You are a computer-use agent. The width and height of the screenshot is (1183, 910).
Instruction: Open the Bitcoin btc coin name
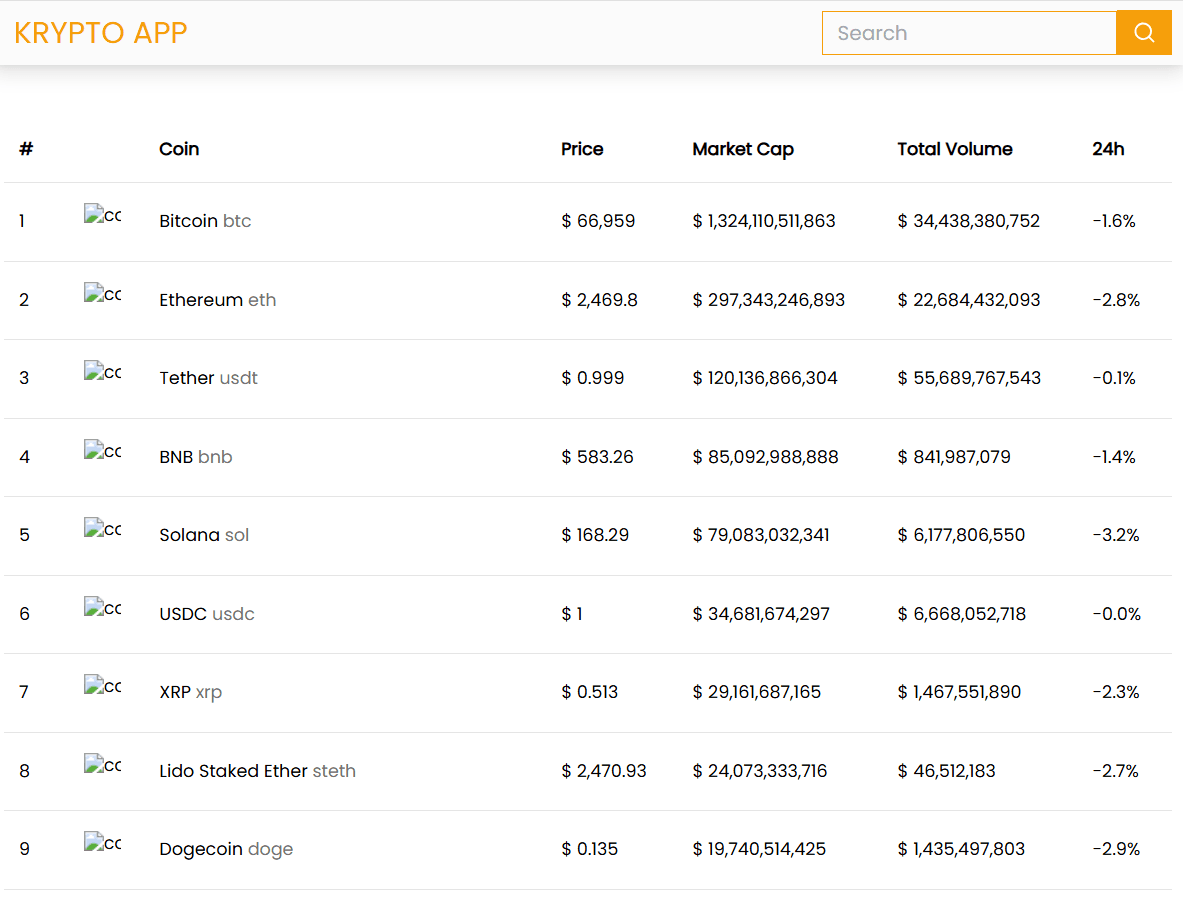[205, 221]
